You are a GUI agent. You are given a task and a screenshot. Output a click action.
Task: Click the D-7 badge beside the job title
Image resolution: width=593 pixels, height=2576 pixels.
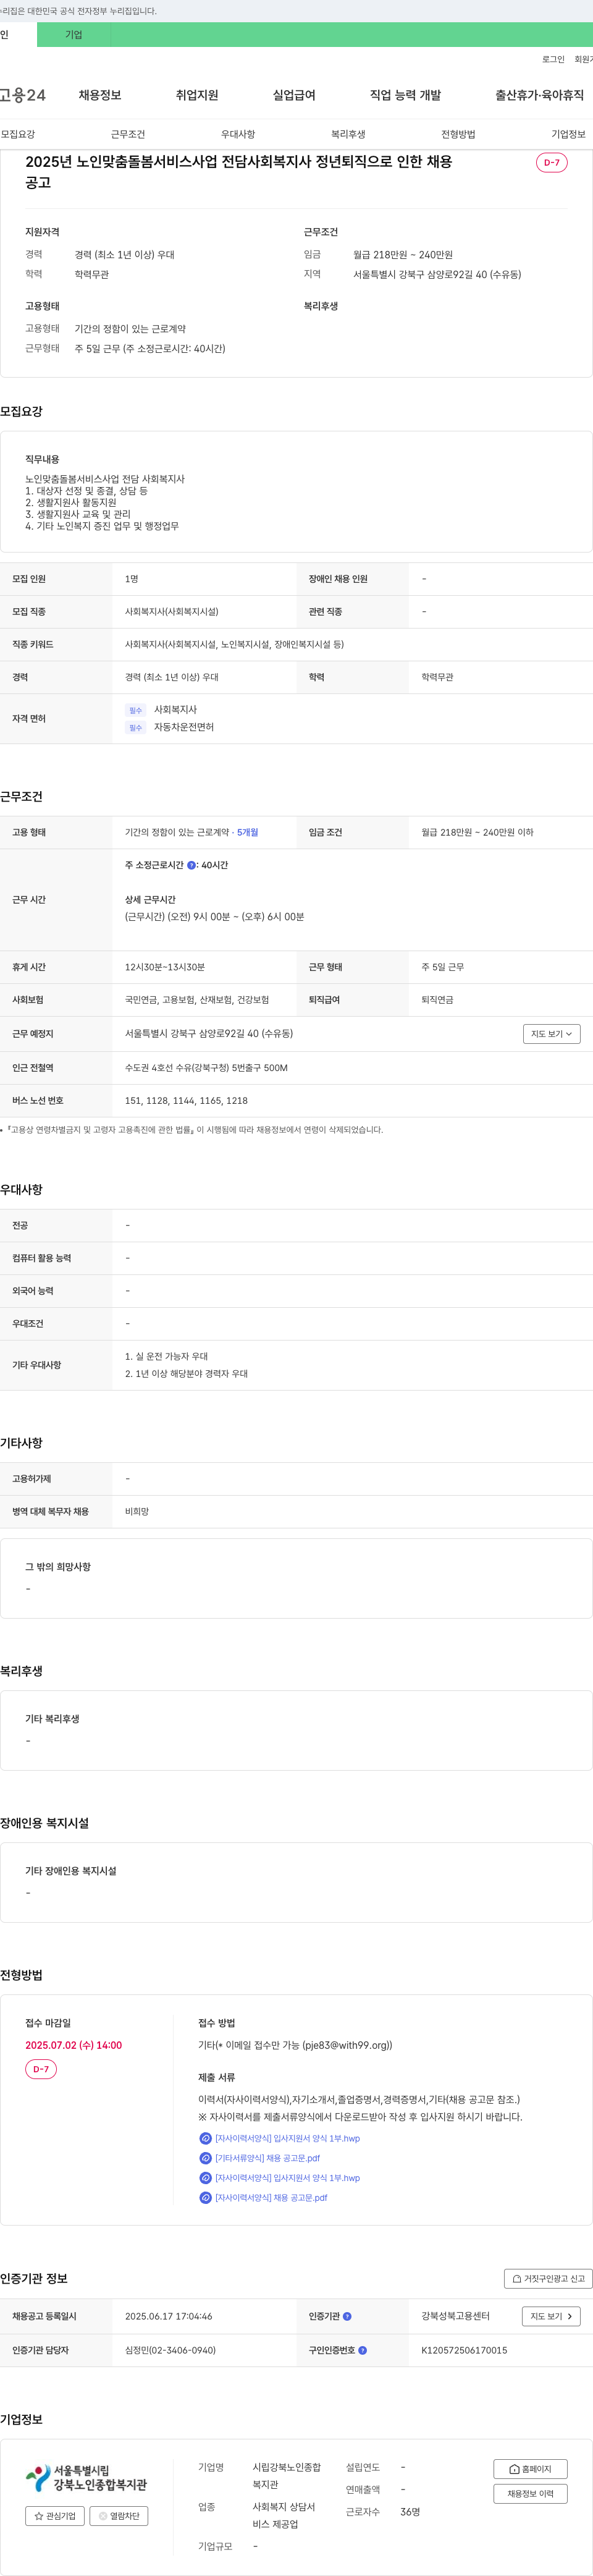(552, 162)
